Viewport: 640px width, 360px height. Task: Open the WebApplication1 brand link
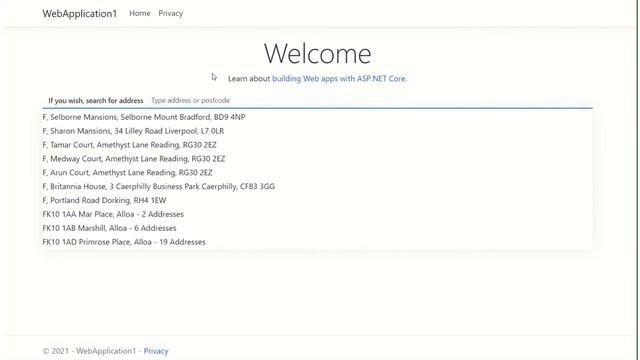pos(80,13)
